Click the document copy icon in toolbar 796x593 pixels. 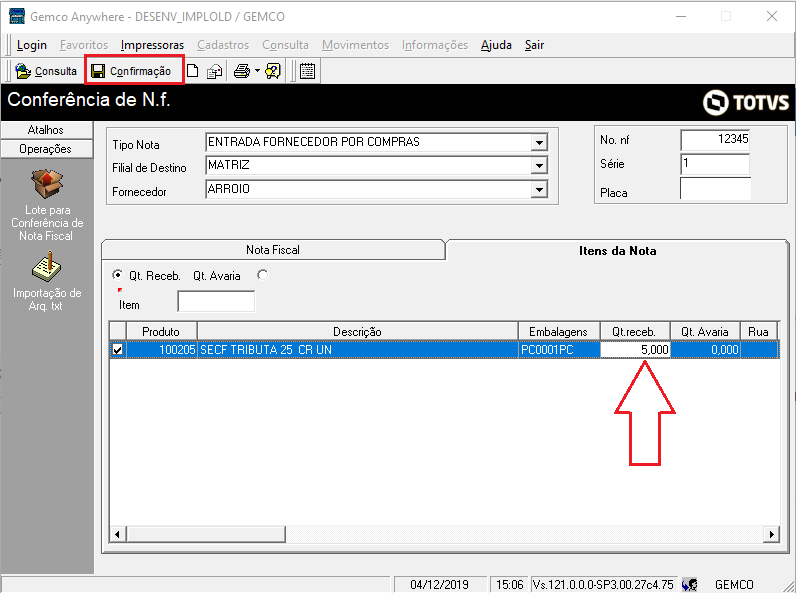pyautogui.click(x=214, y=71)
